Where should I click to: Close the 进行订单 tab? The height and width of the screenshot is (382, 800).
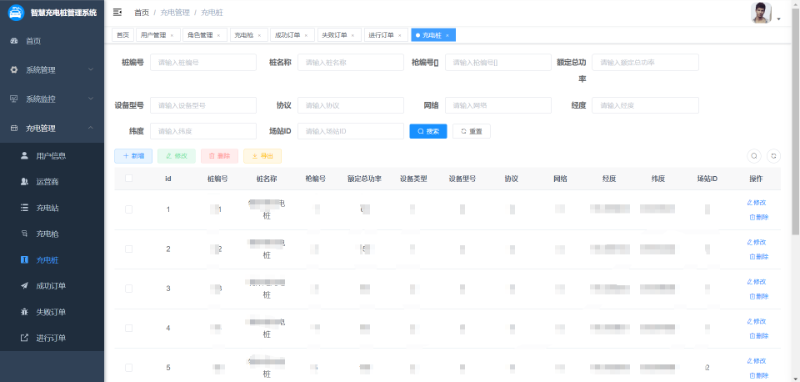click(399, 35)
